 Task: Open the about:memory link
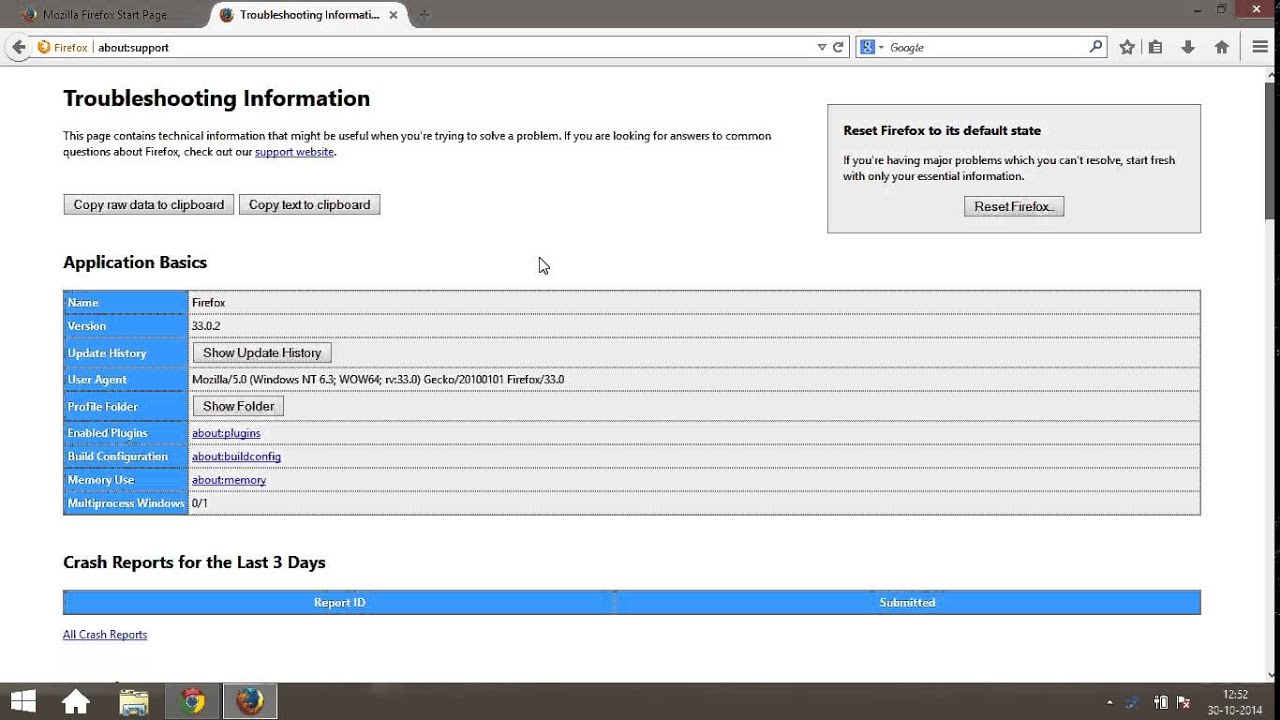click(229, 480)
